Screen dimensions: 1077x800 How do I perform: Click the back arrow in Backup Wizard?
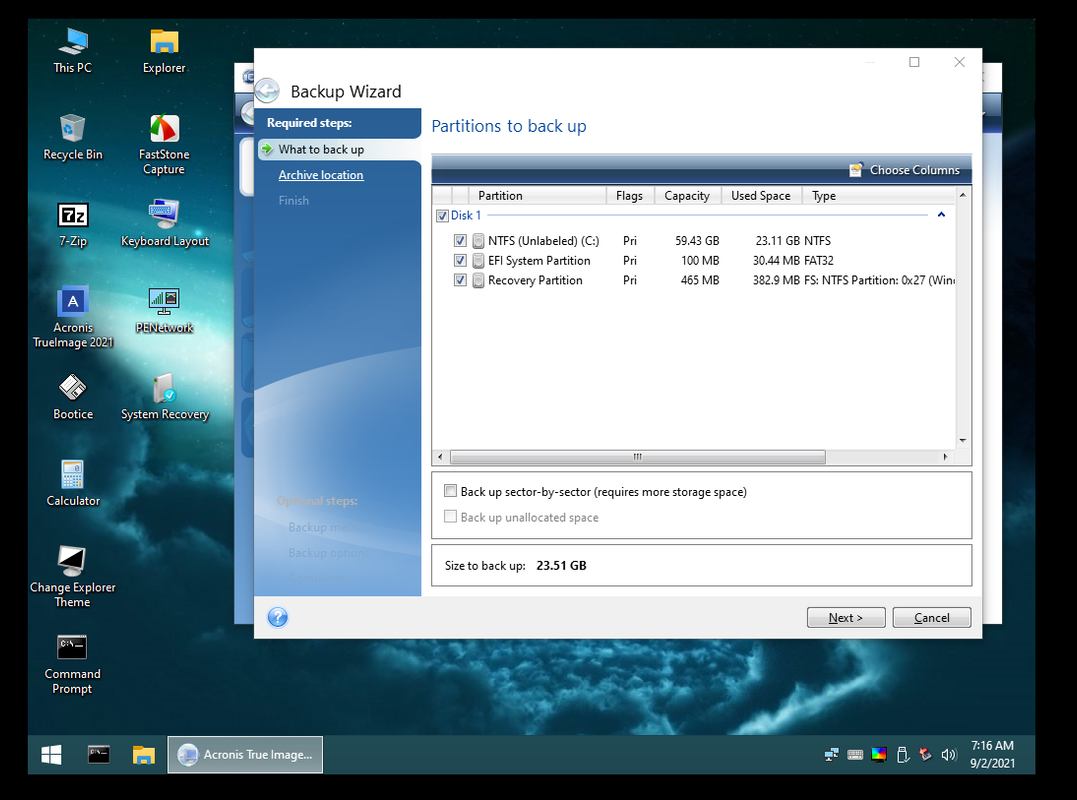coord(267,91)
